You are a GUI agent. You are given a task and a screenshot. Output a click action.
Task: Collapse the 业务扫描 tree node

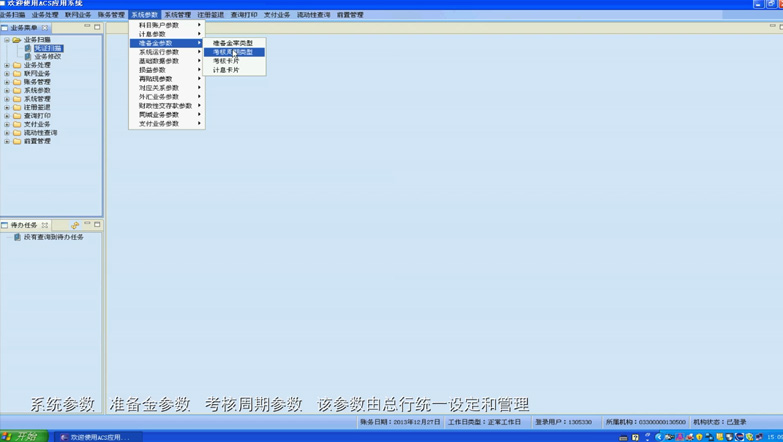[x=7, y=40]
